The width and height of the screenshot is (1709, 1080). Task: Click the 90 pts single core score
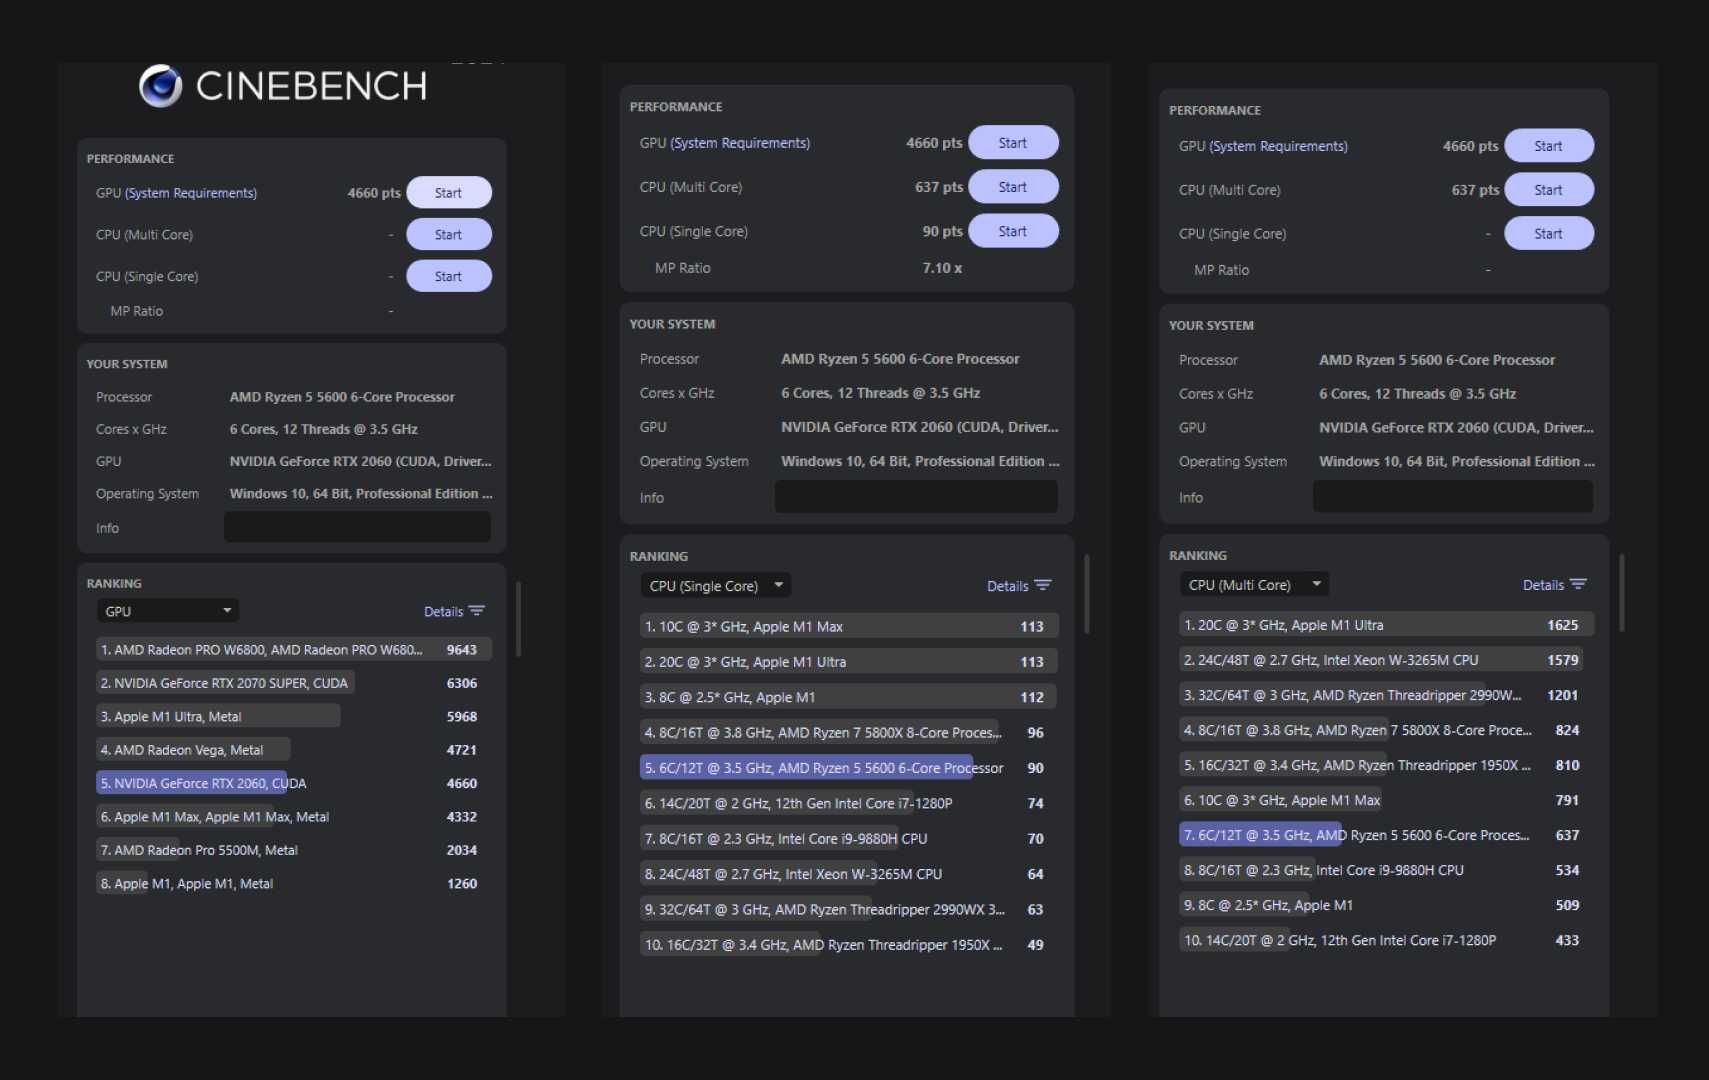[942, 231]
